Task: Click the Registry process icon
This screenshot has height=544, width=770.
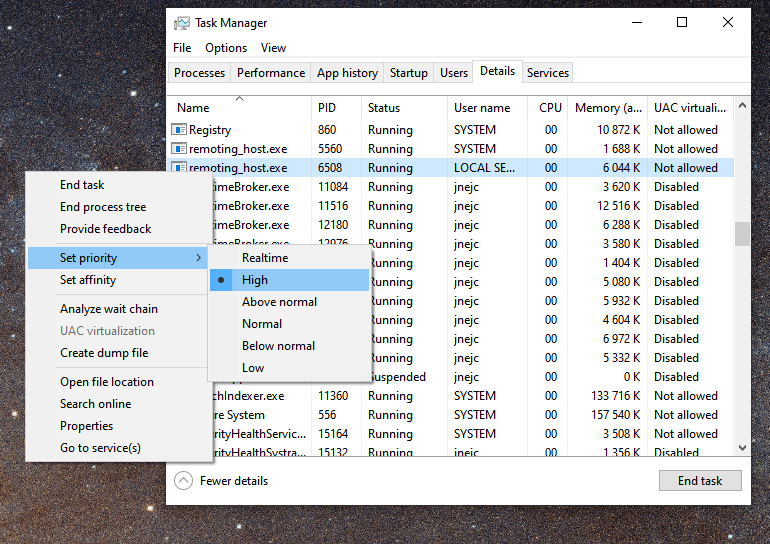Action: tap(179, 130)
